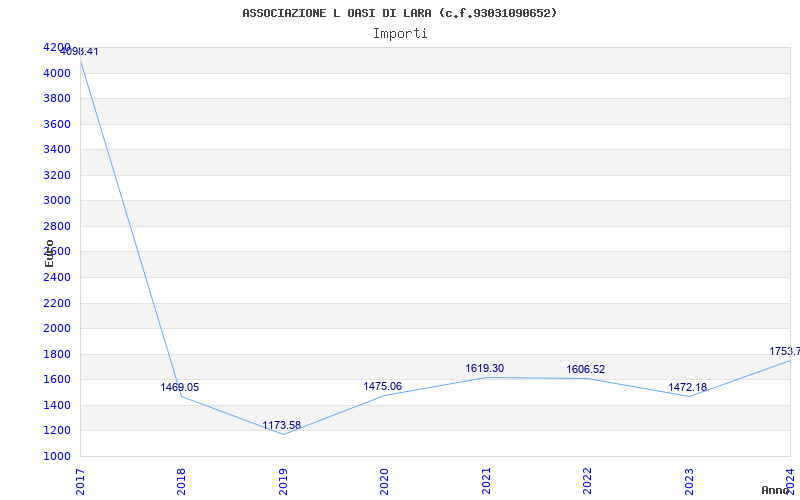
Task: Click the 2024 data label starting with 1753
Action: tap(785, 352)
